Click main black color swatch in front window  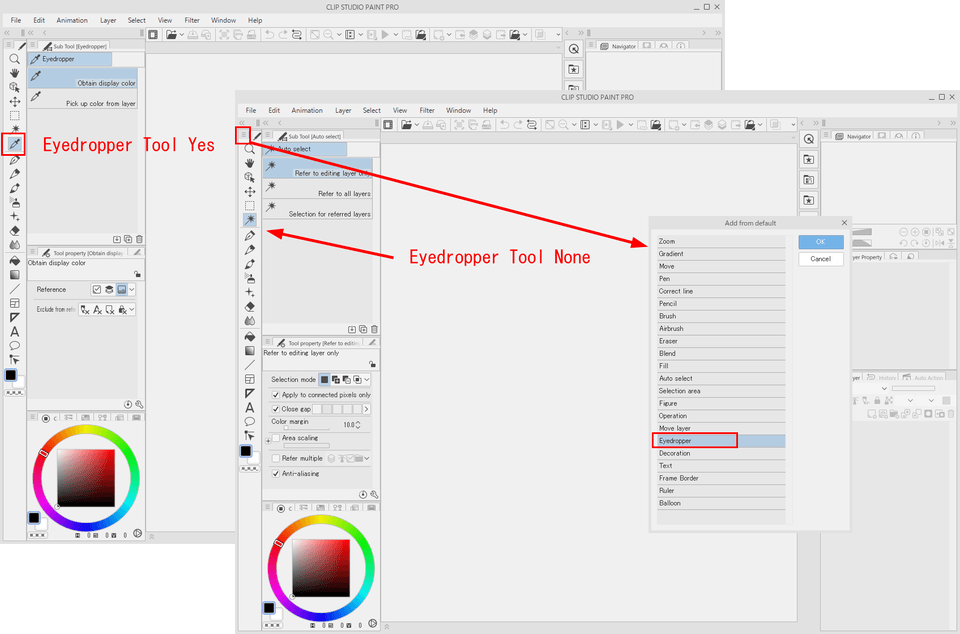tap(246, 451)
